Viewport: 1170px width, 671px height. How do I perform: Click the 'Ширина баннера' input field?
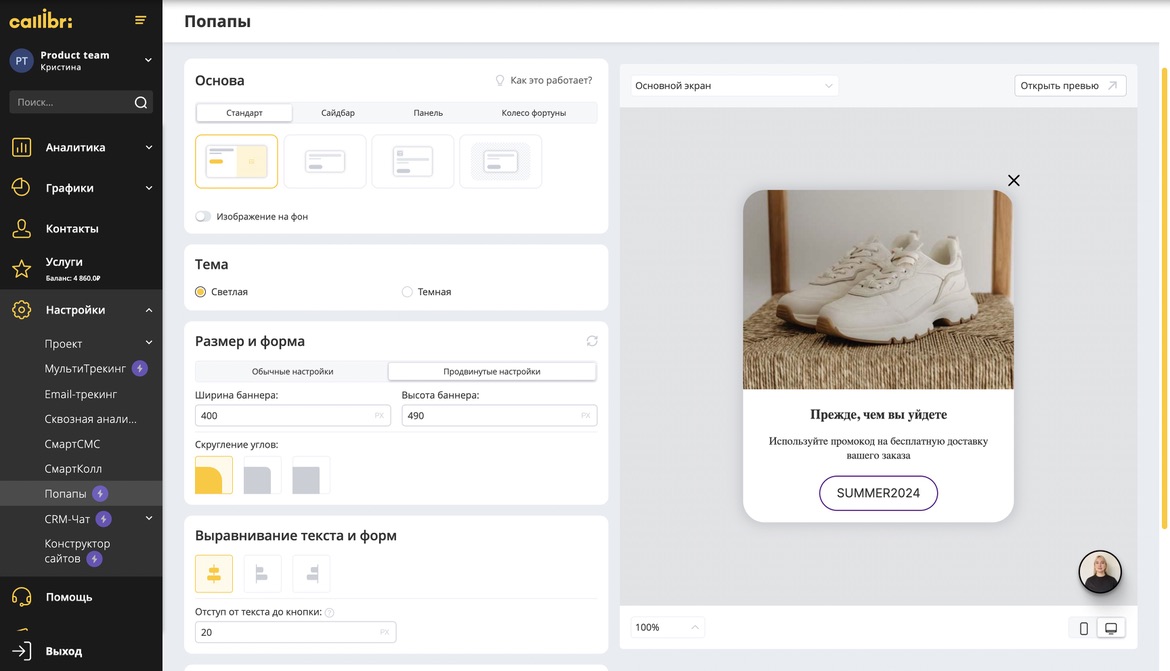pyautogui.click(x=284, y=415)
